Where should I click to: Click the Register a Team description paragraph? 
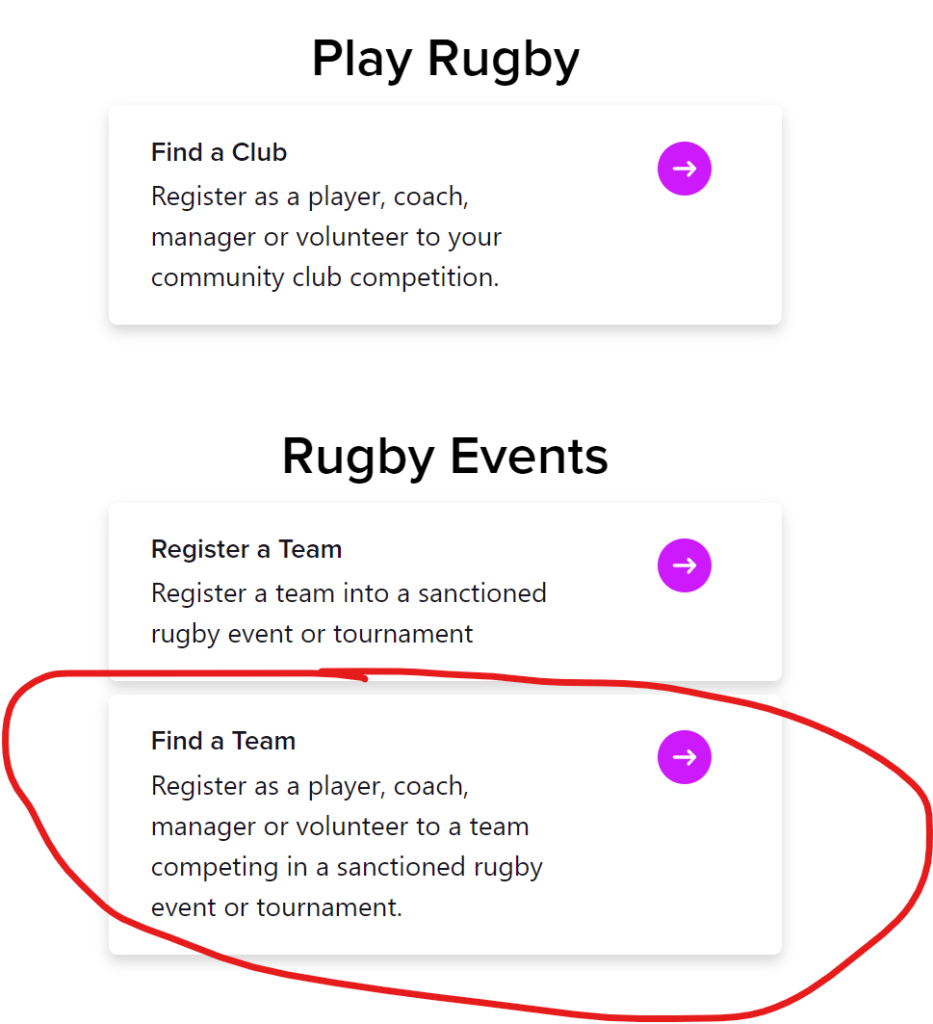tap(348, 613)
